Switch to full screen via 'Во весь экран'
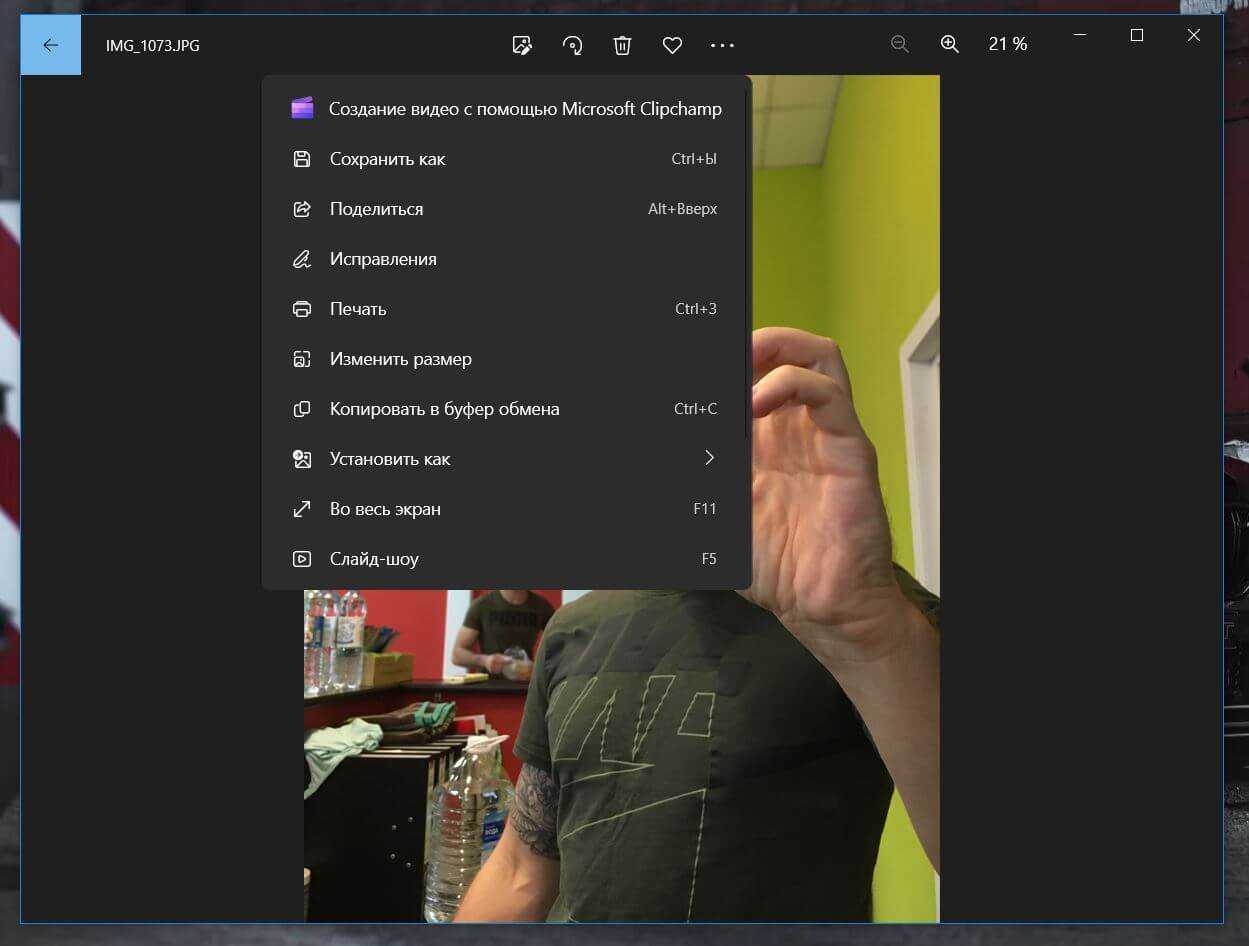Image resolution: width=1249 pixels, height=946 pixels. click(x=385, y=509)
